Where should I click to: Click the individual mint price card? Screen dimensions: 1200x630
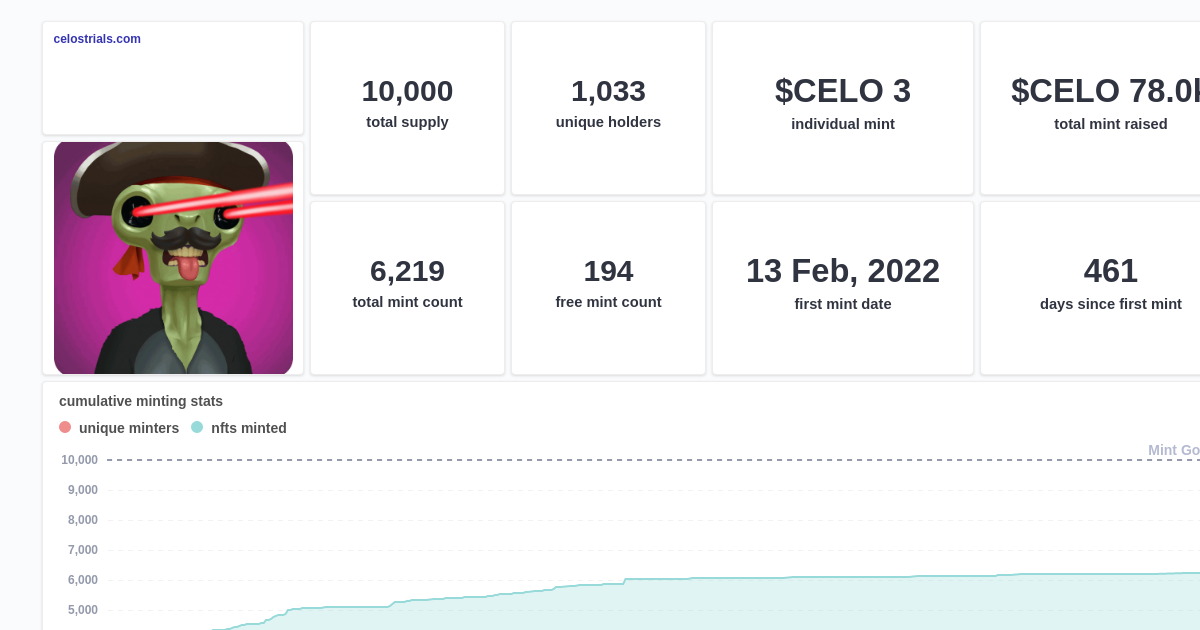click(842, 105)
